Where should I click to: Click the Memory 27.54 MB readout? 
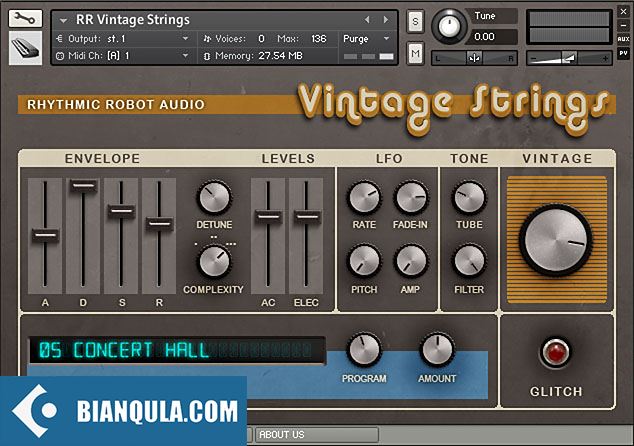(x=280, y=56)
